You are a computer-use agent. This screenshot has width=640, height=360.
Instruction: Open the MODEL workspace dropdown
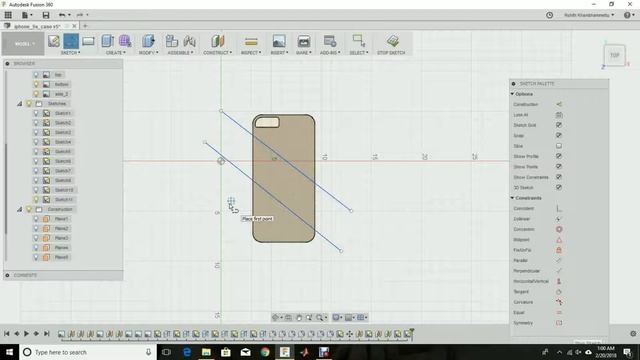coord(23,44)
